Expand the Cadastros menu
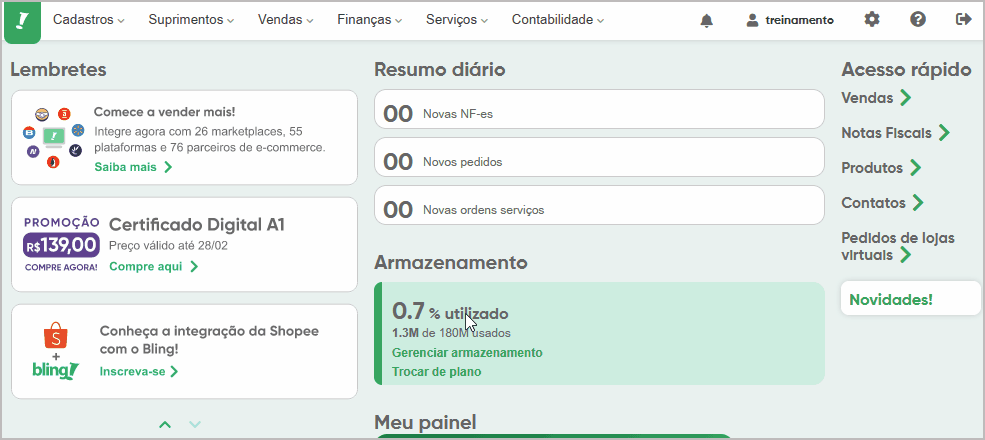The width and height of the screenshot is (985, 440). [x=89, y=20]
